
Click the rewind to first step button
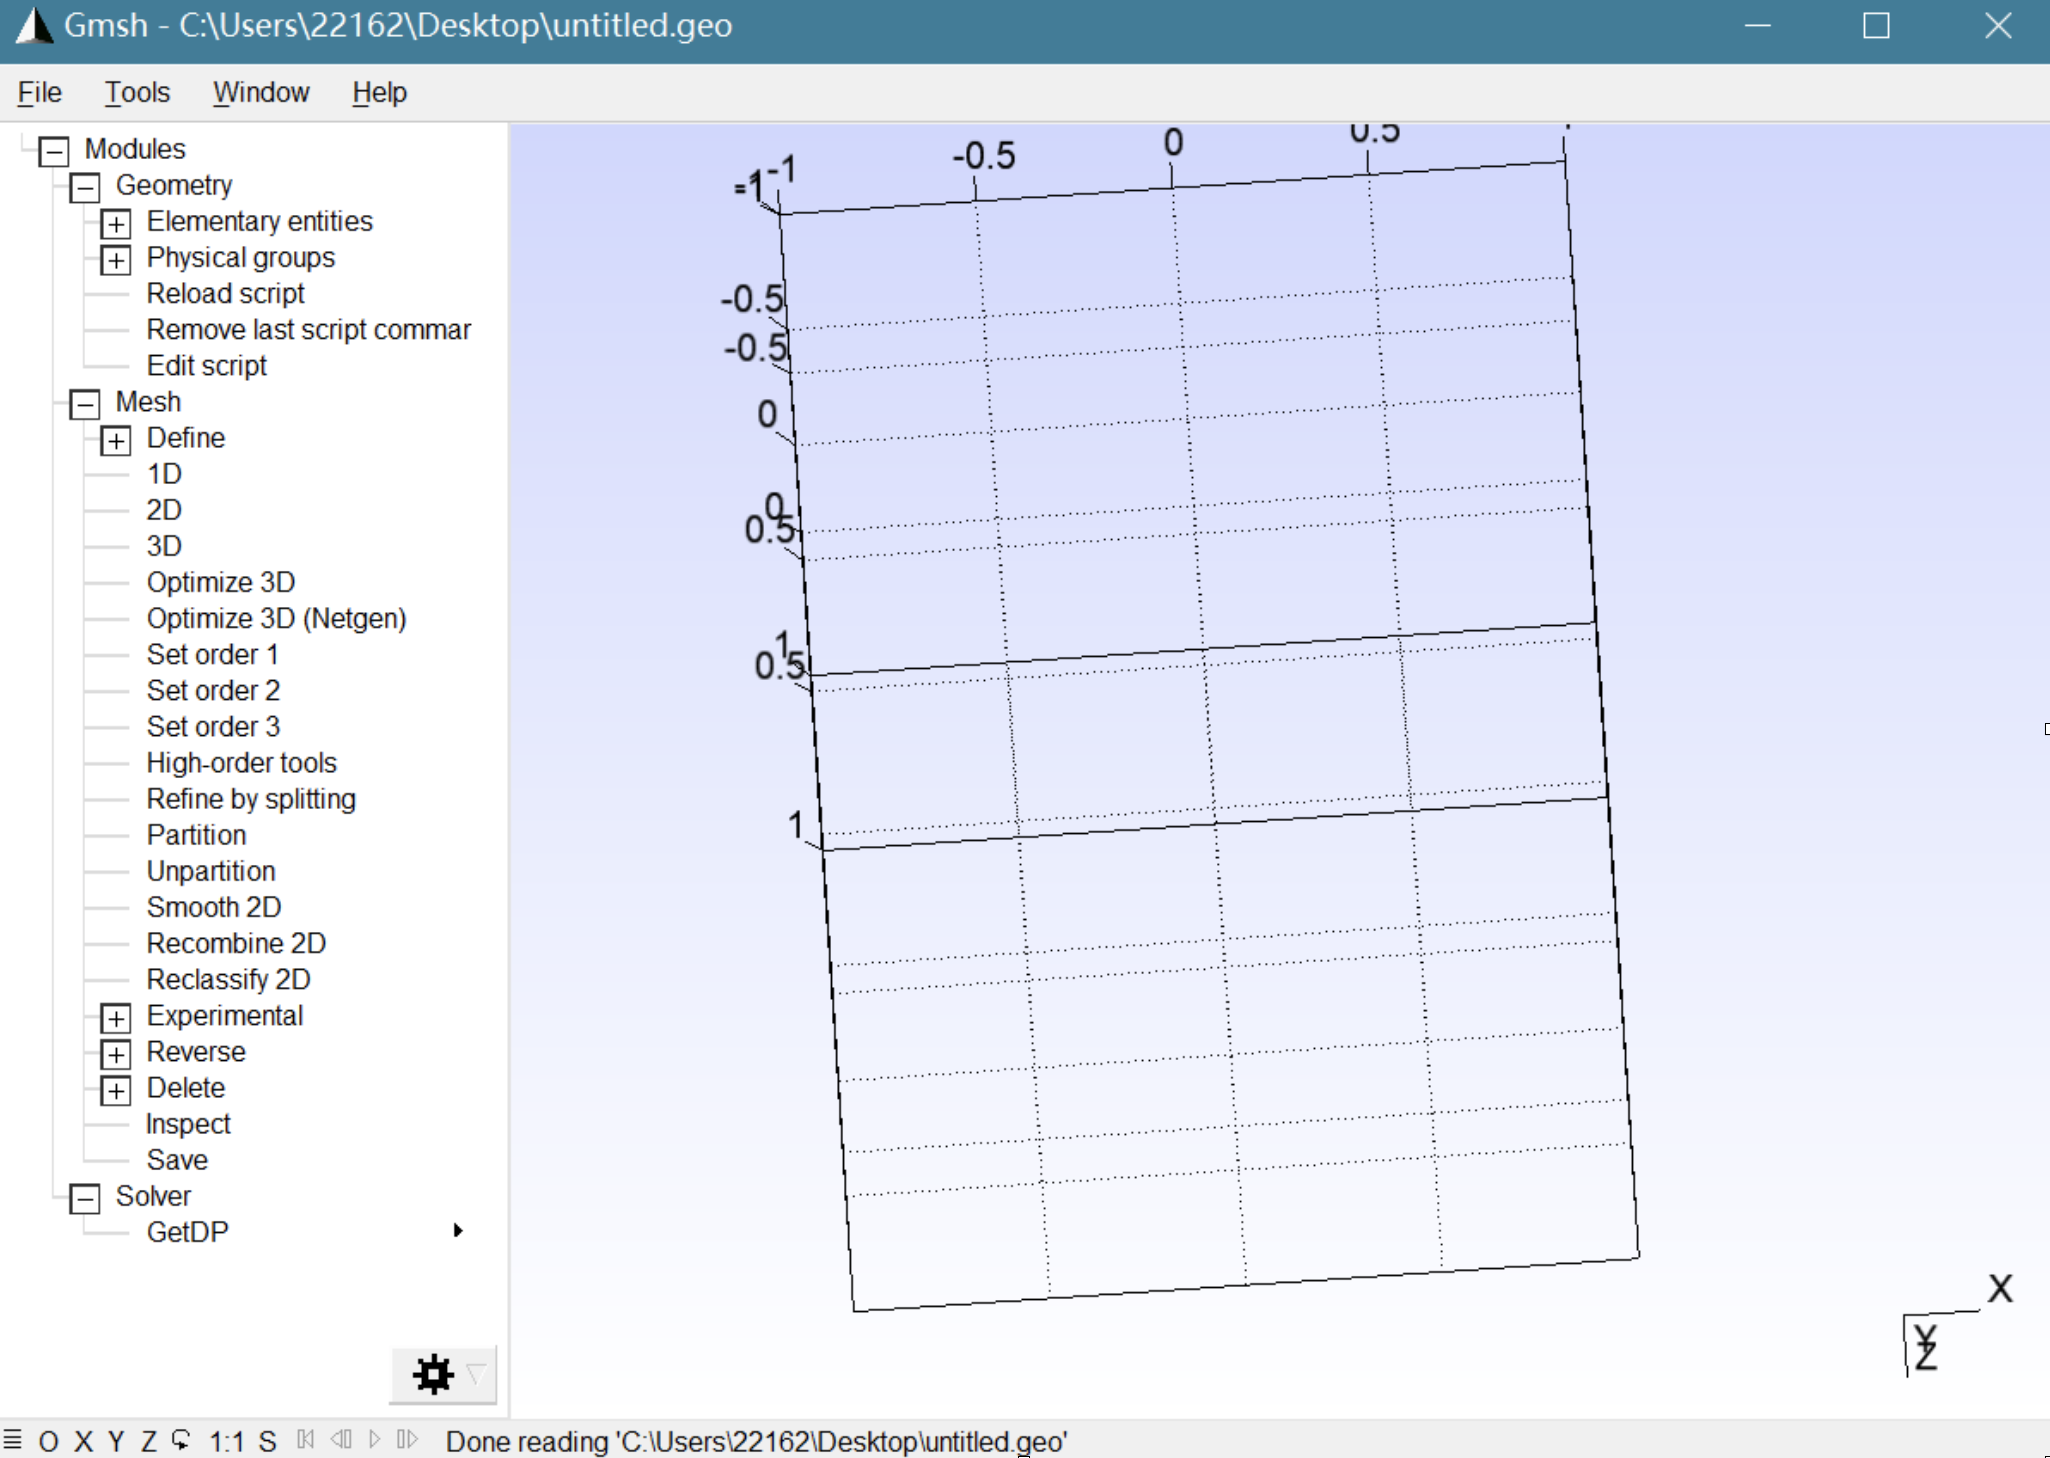(306, 1439)
